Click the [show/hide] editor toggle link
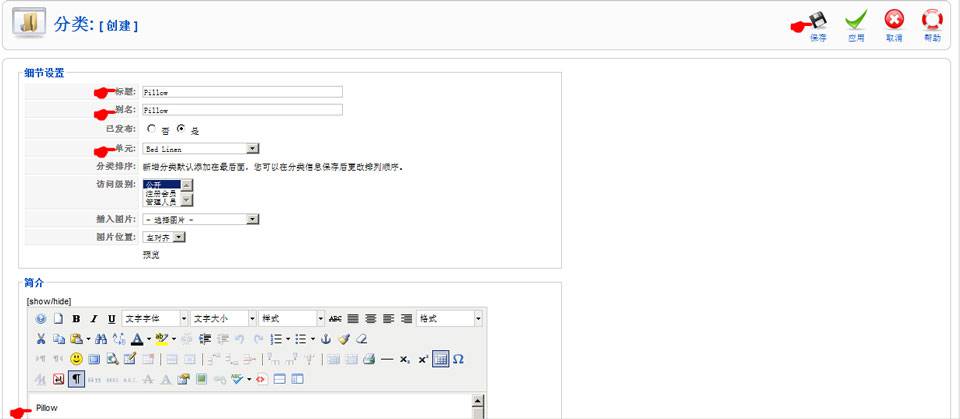Image resolution: width=960 pixels, height=419 pixels. tap(49, 301)
